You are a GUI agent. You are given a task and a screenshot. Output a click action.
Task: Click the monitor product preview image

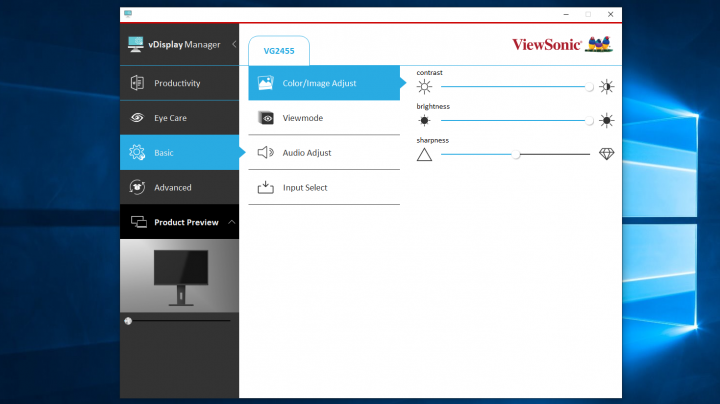coord(181,277)
